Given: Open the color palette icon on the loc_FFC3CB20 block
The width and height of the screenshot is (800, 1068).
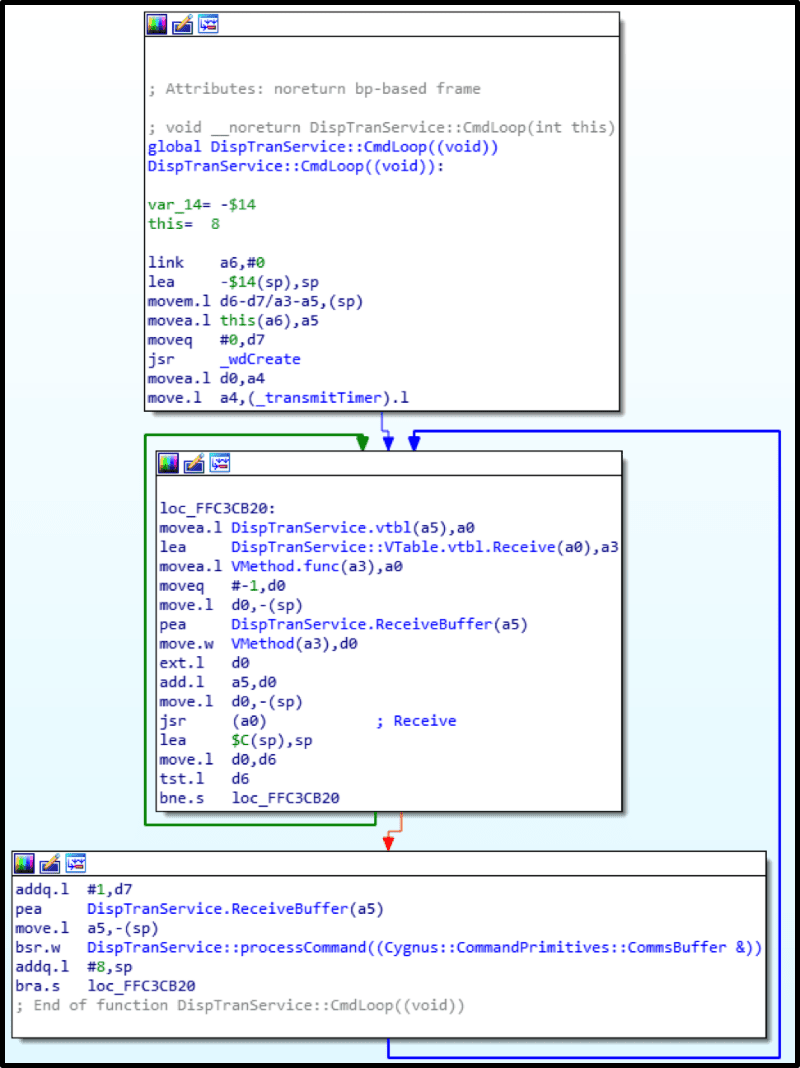Looking at the screenshot, I should [168, 463].
